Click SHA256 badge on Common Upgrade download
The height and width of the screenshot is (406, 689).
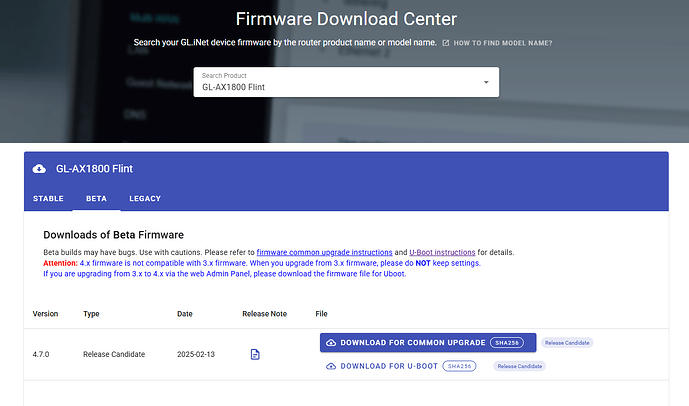point(507,343)
